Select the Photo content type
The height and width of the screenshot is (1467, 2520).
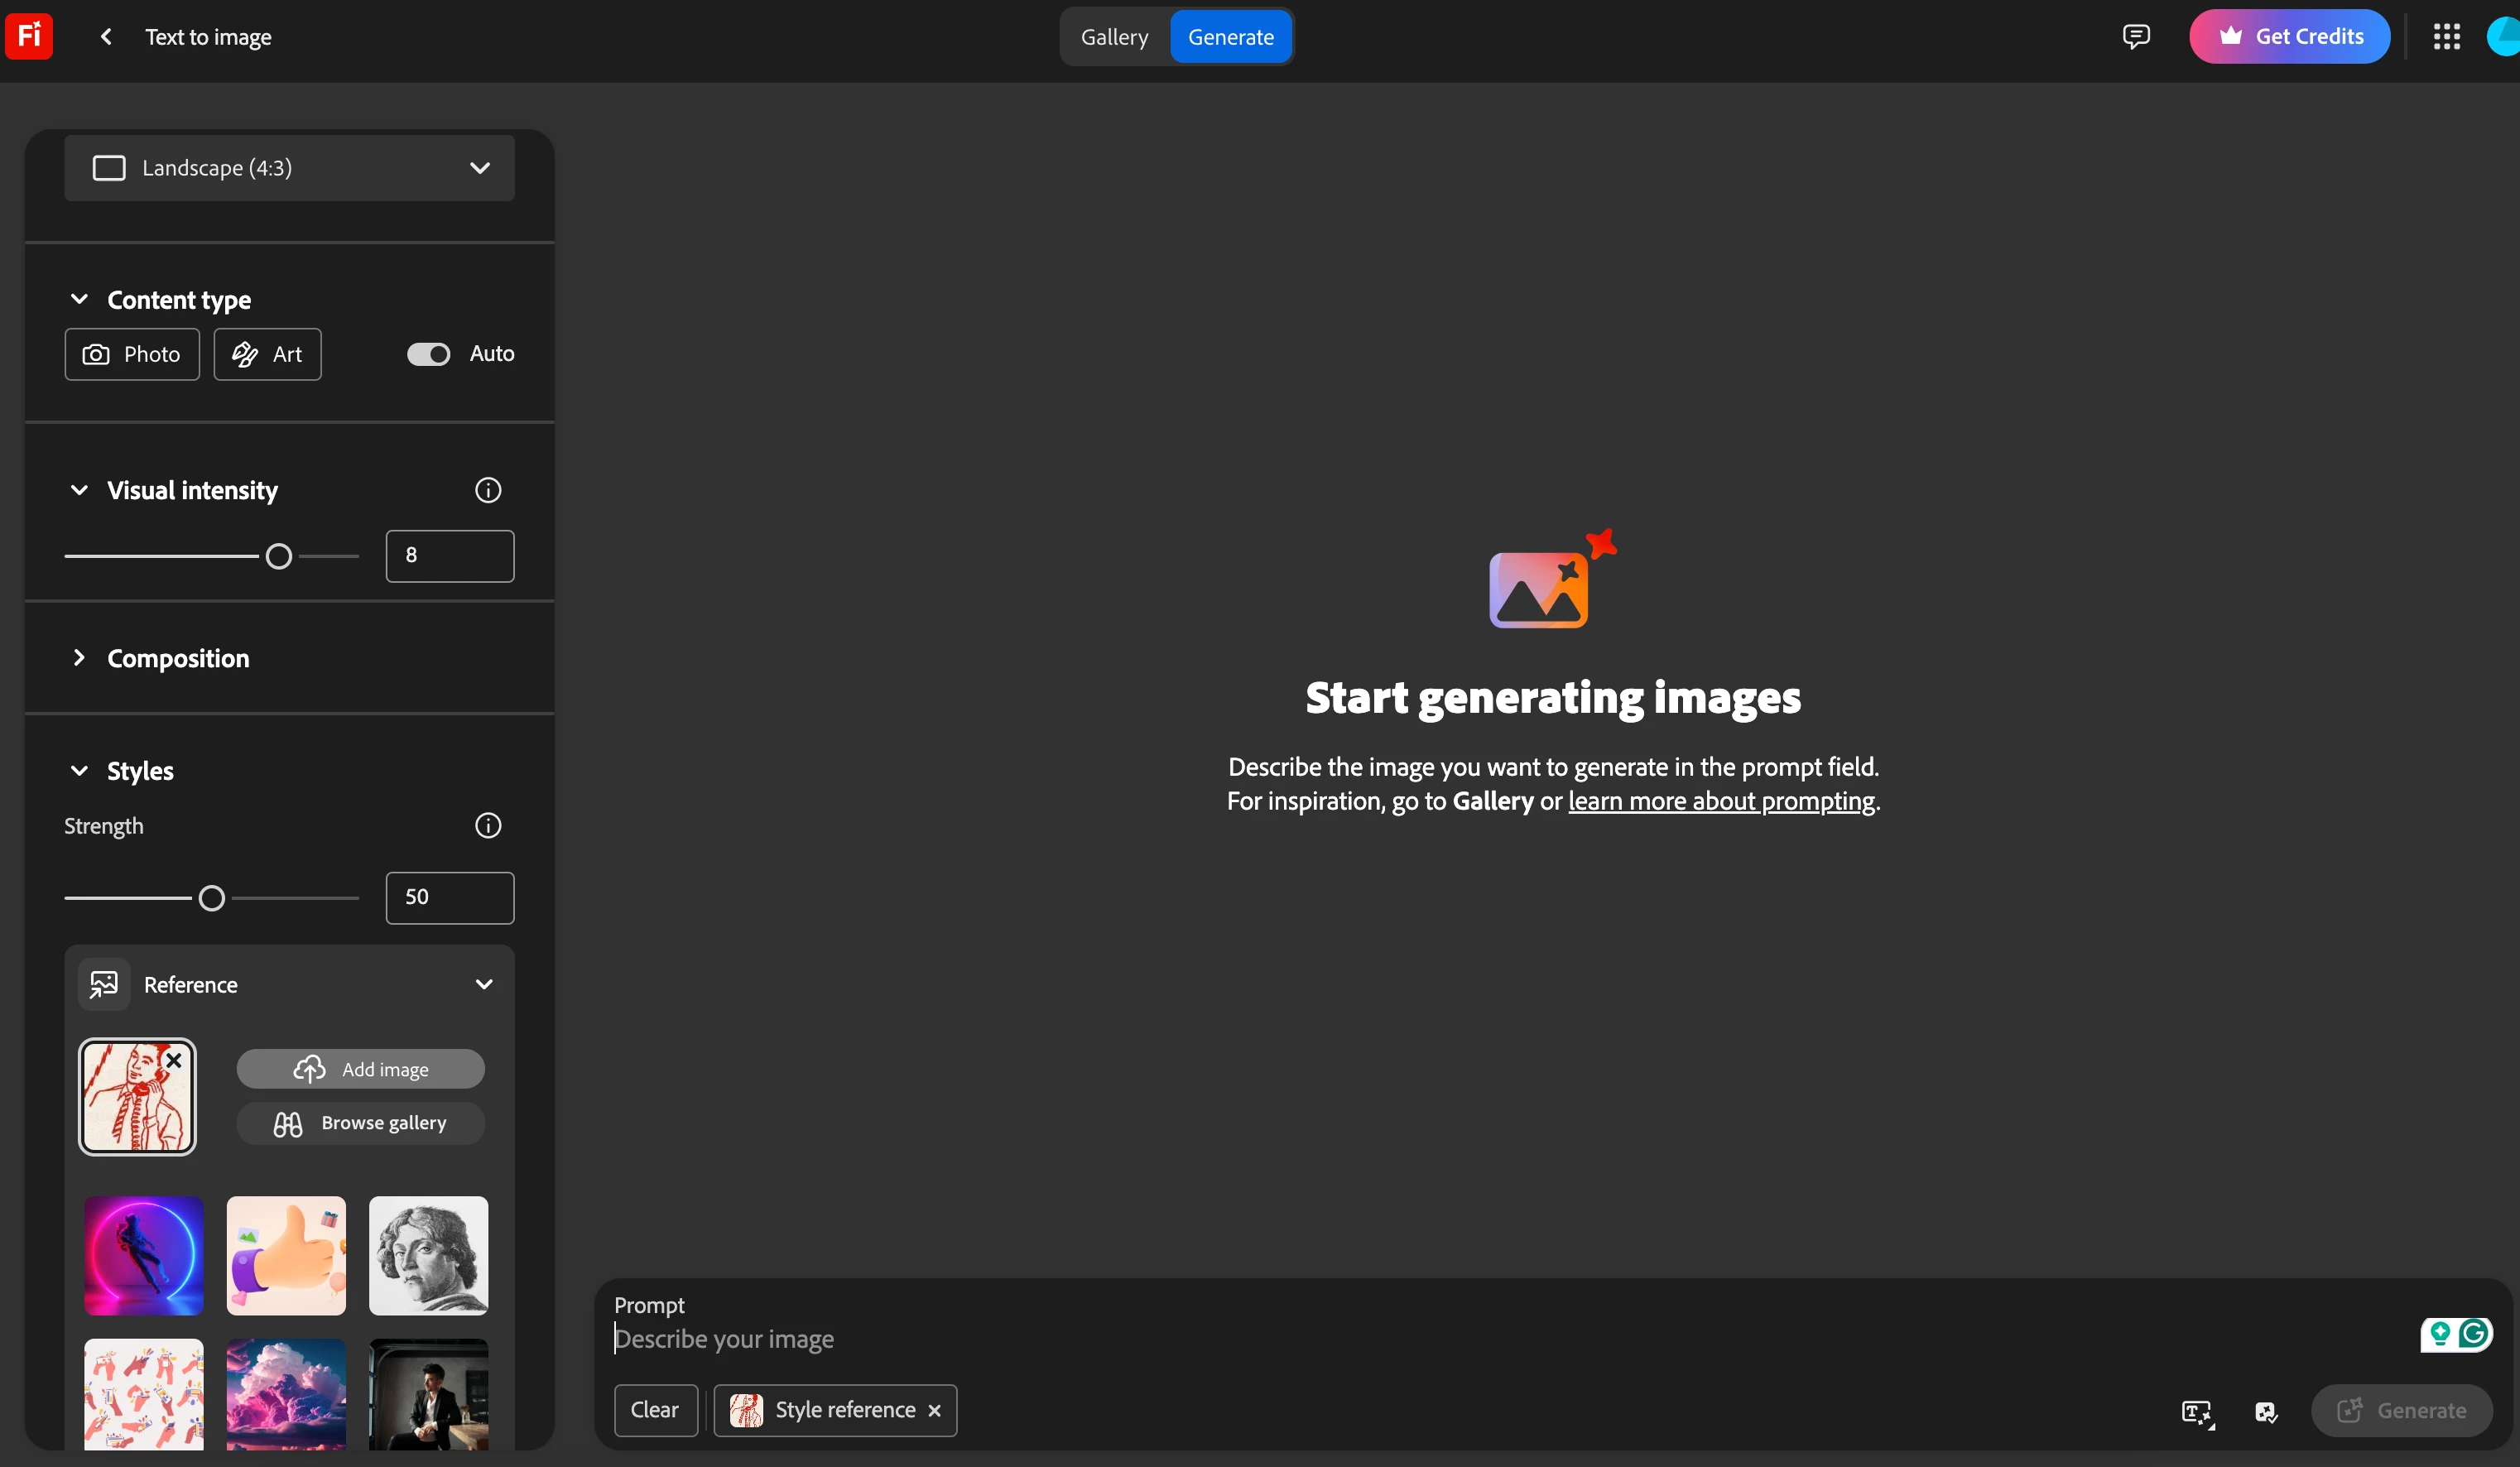click(132, 354)
